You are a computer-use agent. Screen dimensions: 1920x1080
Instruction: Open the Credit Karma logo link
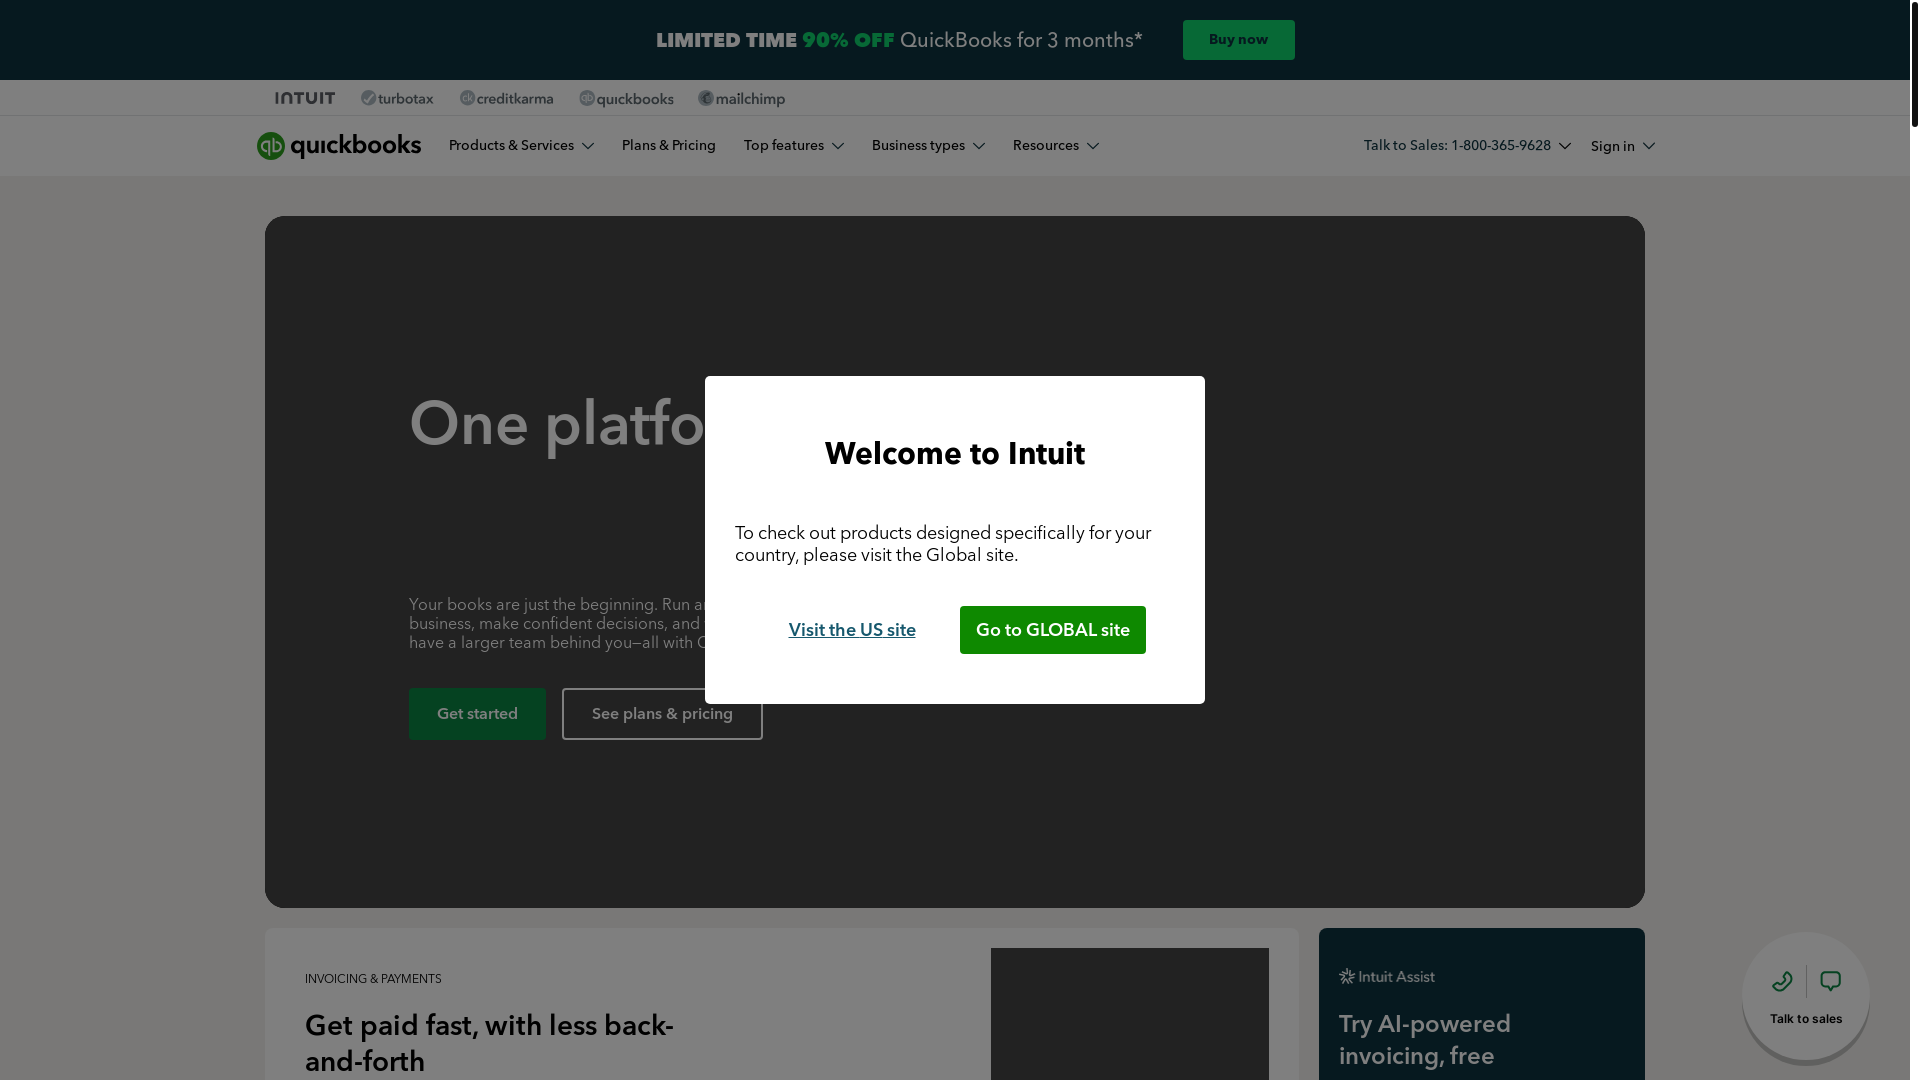[x=506, y=98]
